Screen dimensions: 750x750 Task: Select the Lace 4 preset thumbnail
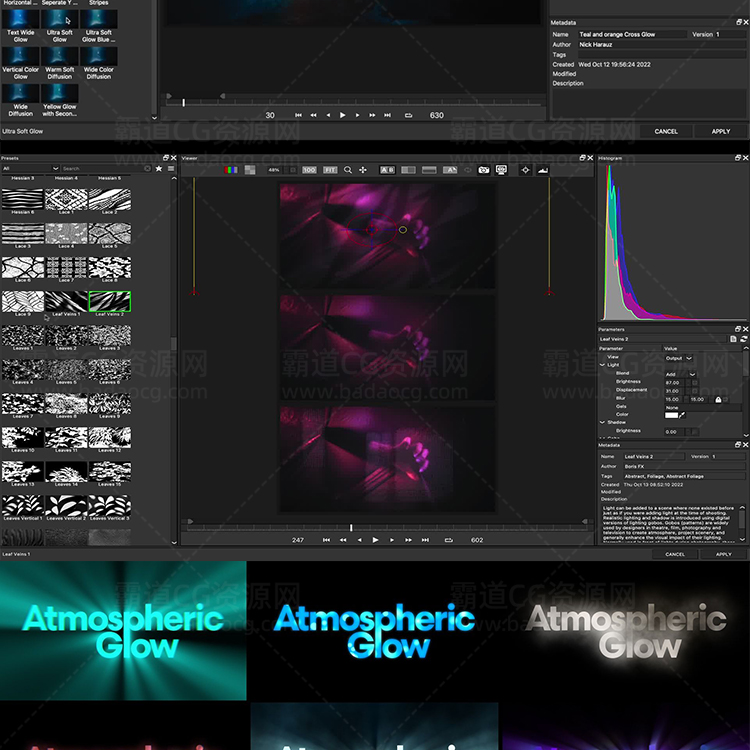pyautogui.click(x=65, y=235)
